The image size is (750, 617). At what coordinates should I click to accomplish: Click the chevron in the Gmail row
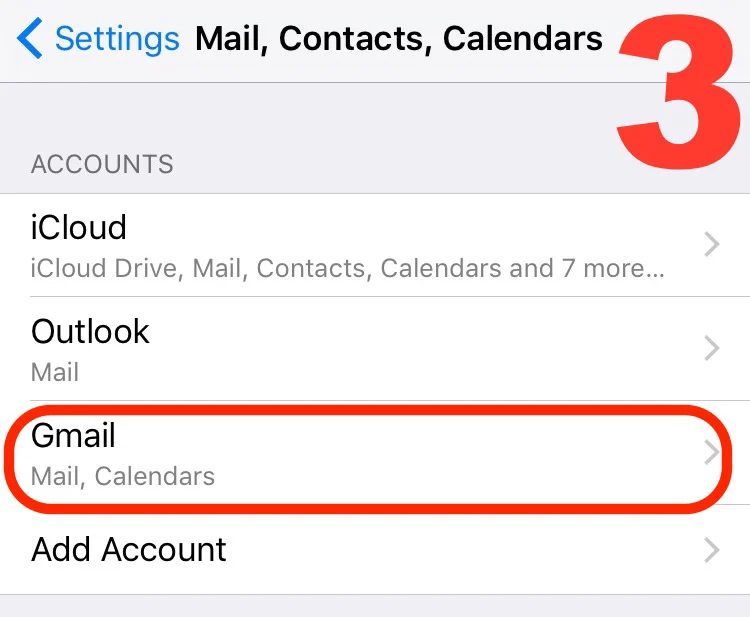point(712,452)
